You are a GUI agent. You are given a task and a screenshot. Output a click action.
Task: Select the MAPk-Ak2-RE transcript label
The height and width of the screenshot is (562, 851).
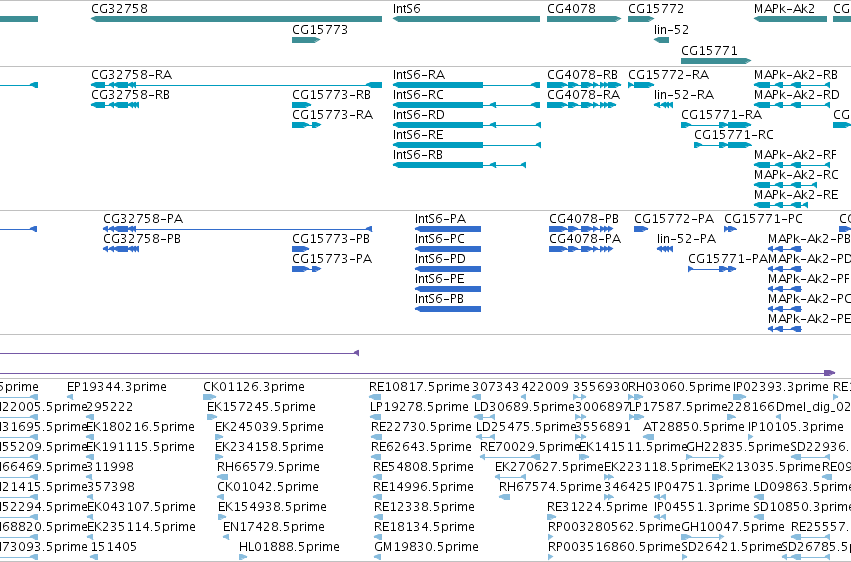(x=796, y=195)
